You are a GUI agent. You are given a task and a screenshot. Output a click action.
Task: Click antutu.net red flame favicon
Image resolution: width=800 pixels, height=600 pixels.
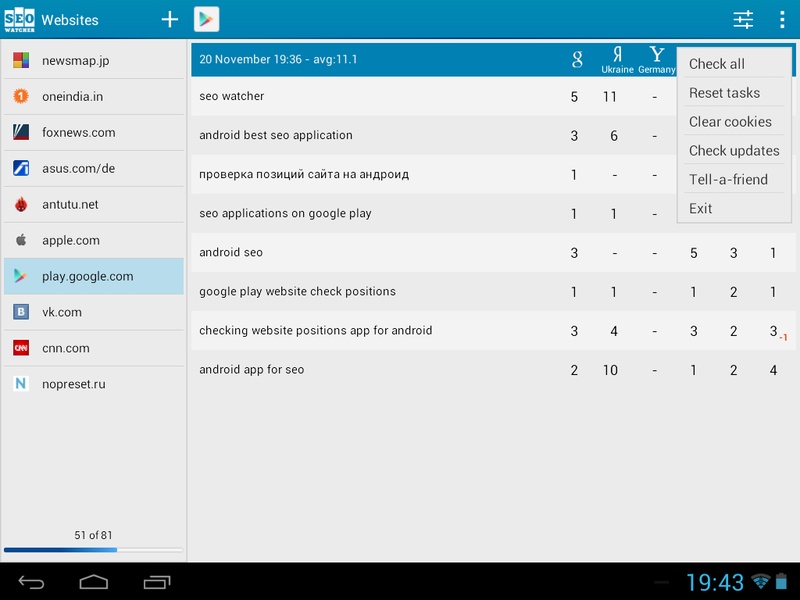[x=21, y=204]
